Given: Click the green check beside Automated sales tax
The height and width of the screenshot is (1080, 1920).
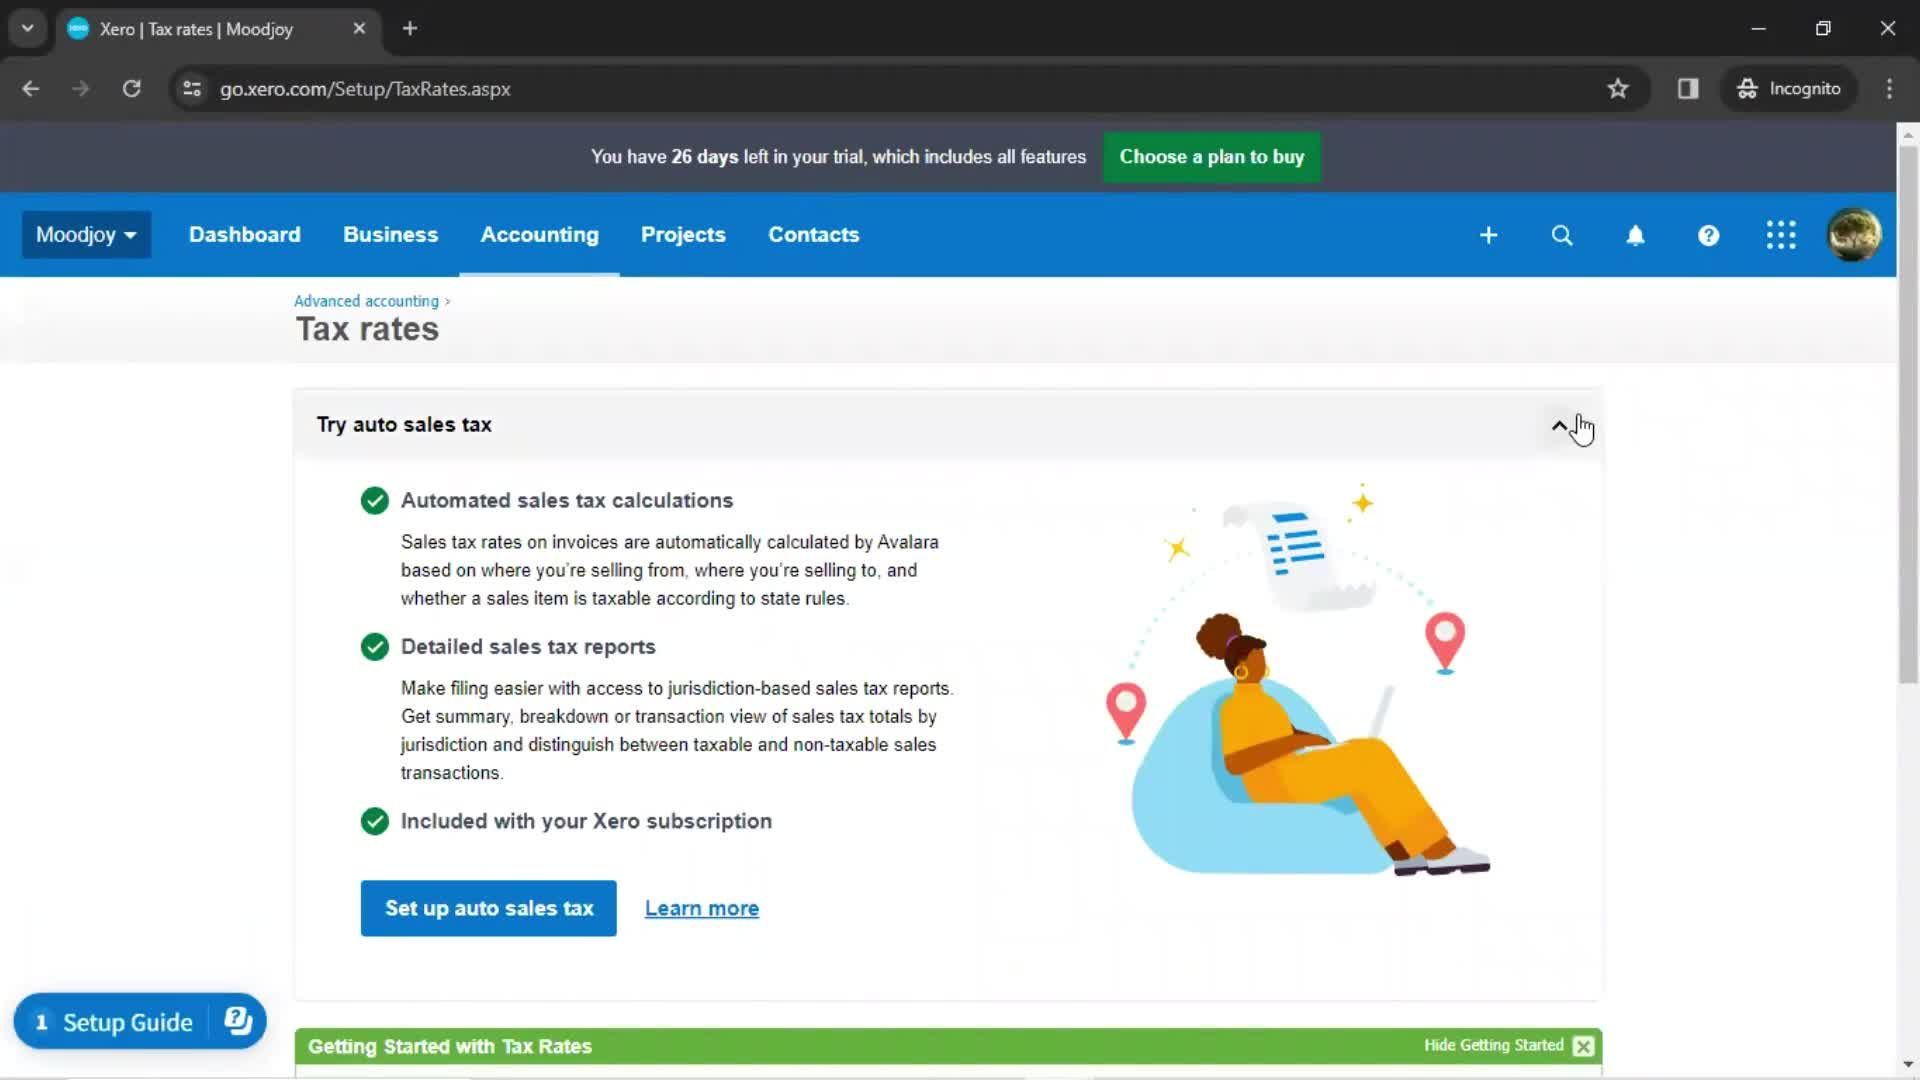Looking at the screenshot, I should [x=375, y=500].
